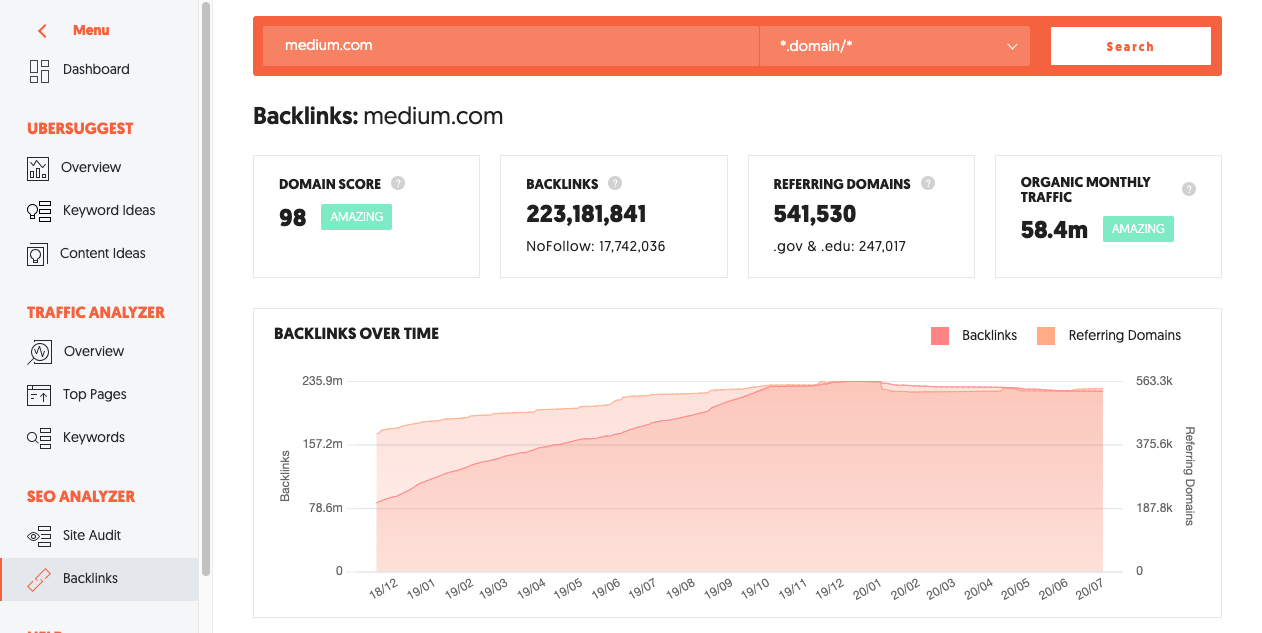The width and height of the screenshot is (1262, 633).
Task: Open Dashboard from the sidebar menu
Action: coord(96,70)
